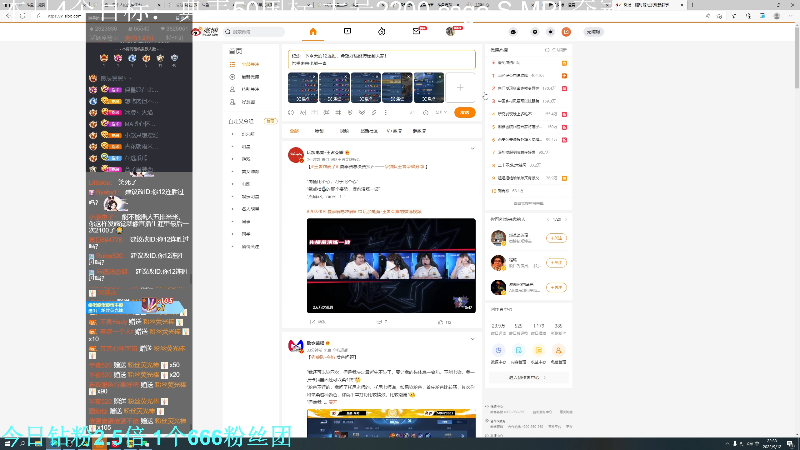Image resolution: width=800 pixels, height=450 pixels.
Task: Click the 管理 button beside custom groups
Action: pyautogui.click(x=270, y=121)
